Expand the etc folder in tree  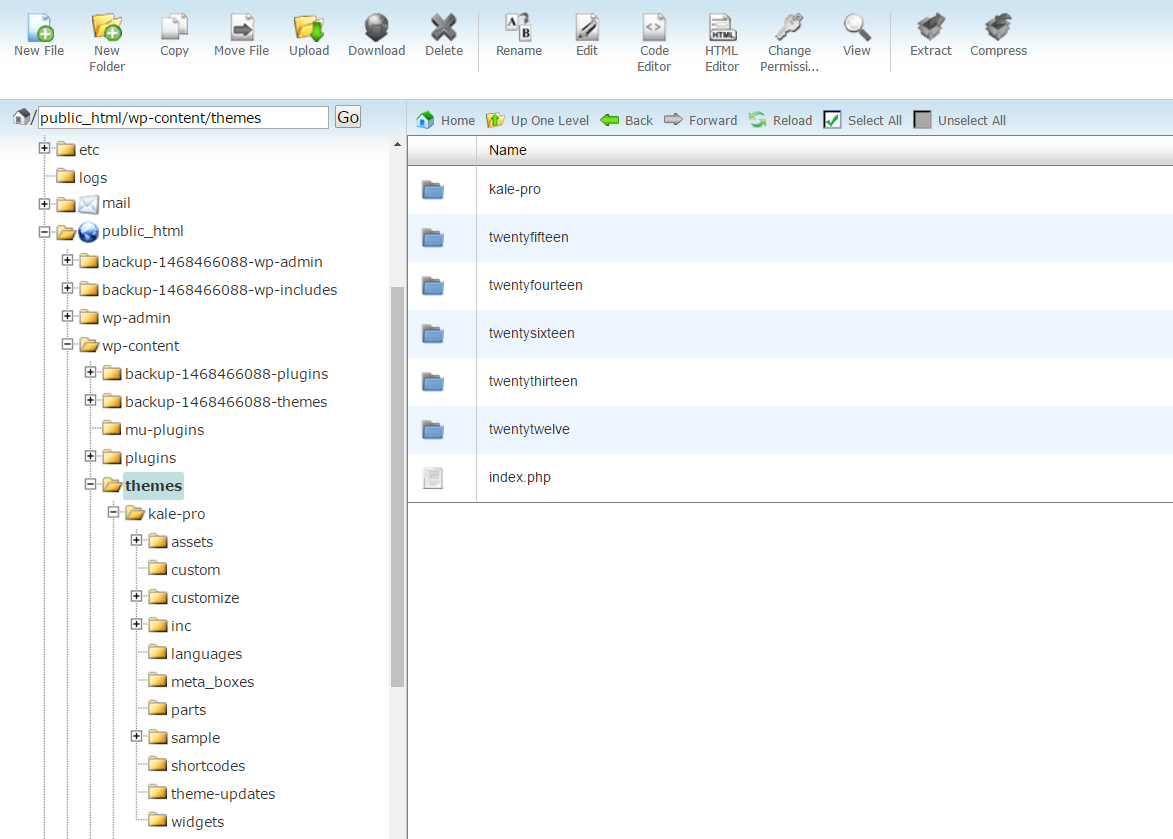coord(44,148)
